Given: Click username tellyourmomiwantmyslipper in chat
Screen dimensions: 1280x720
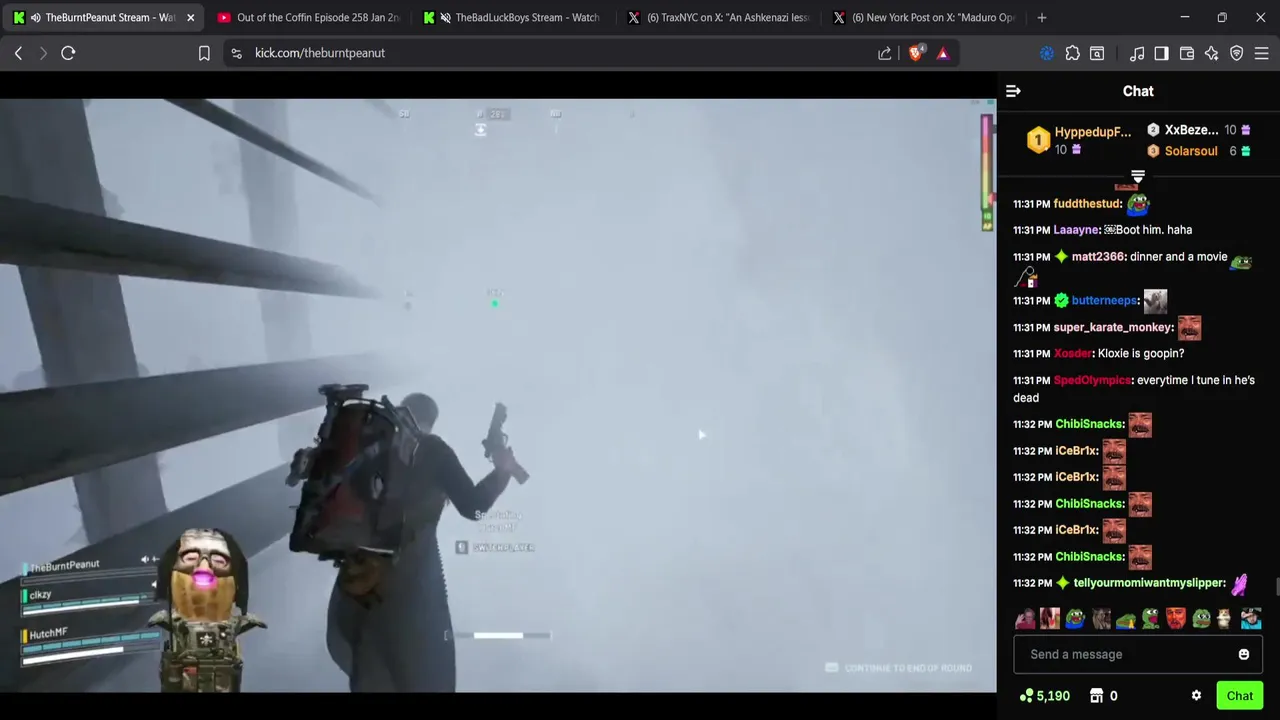Looking at the screenshot, I should tap(1149, 583).
